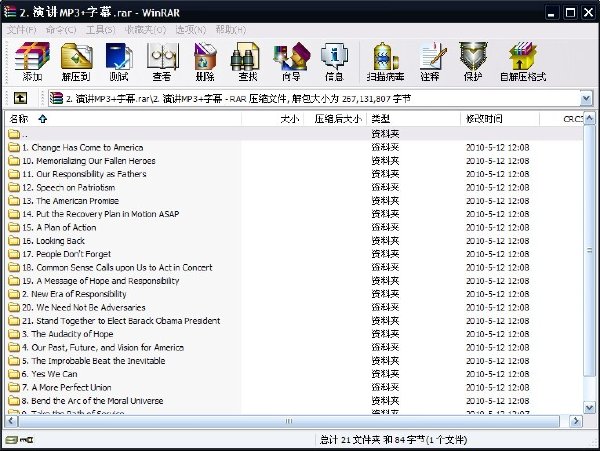Select '20. We Need Not Be Adversaries'

click(84, 307)
